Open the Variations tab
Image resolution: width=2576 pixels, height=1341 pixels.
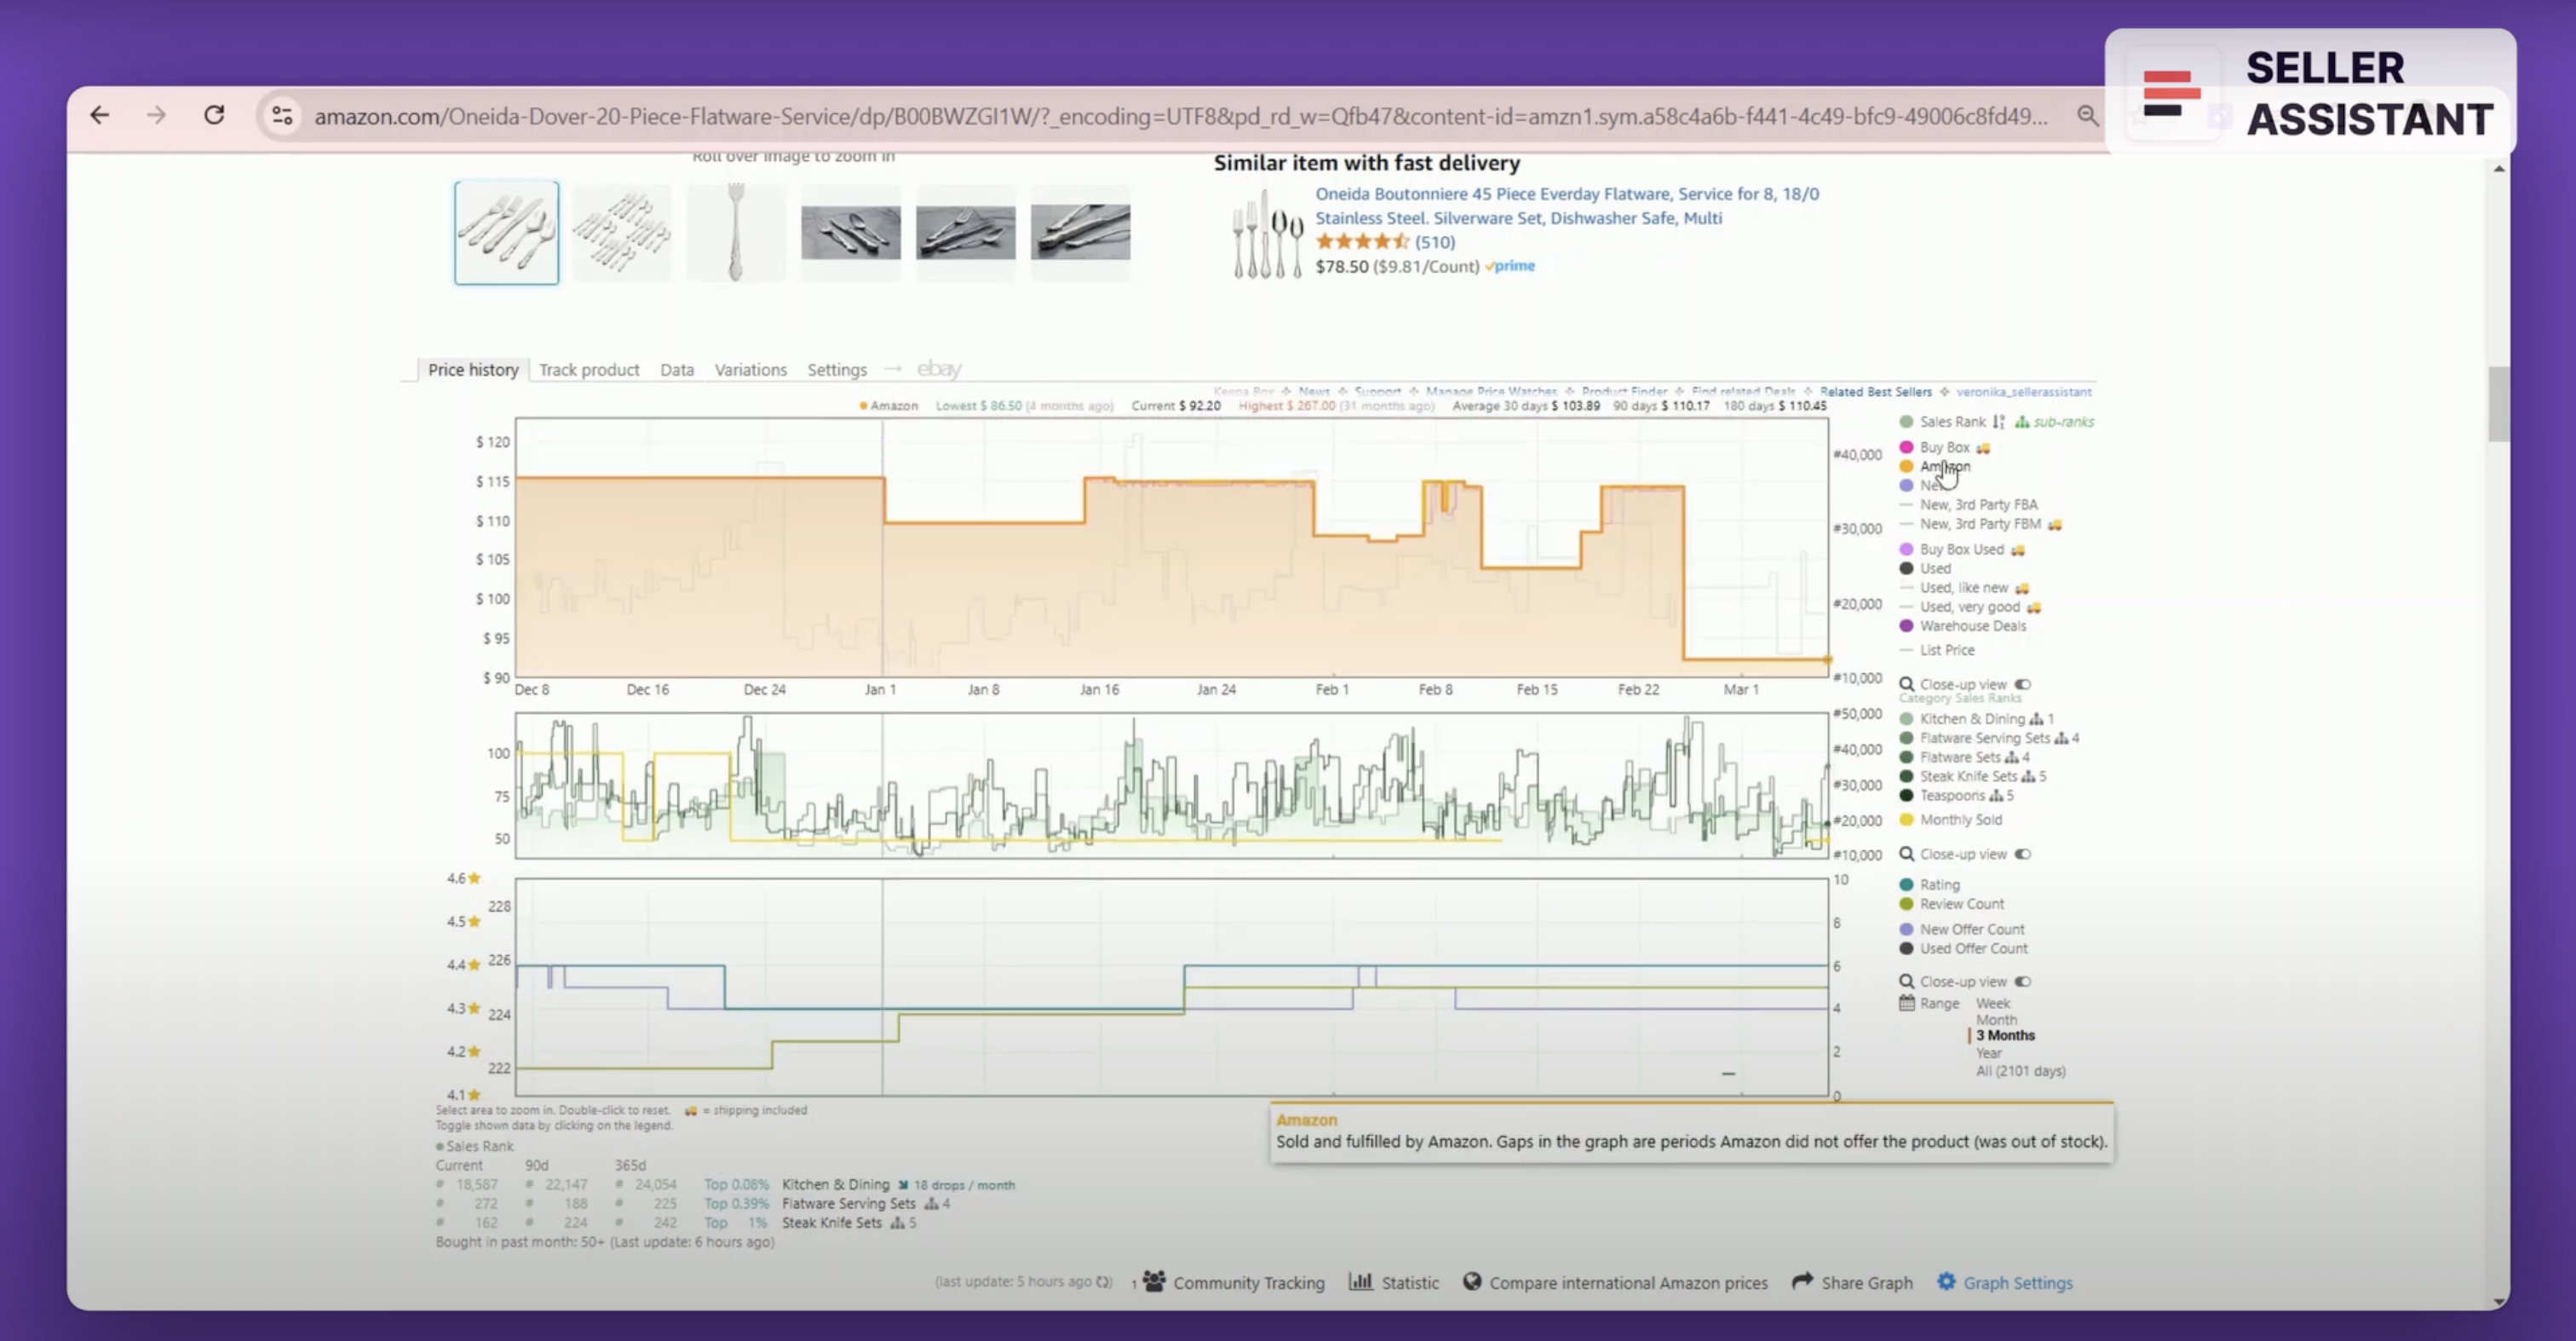tap(750, 369)
